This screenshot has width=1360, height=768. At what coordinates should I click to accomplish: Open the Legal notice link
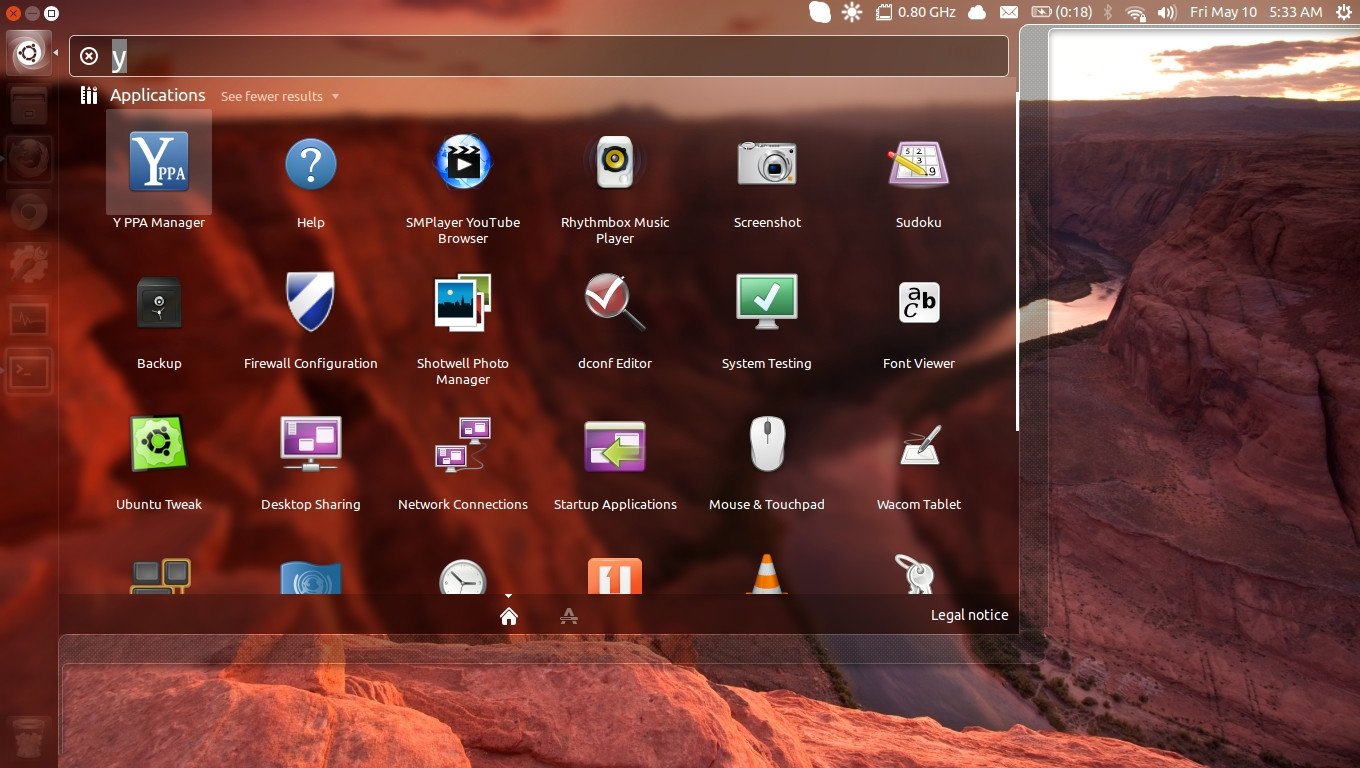[969, 615]
